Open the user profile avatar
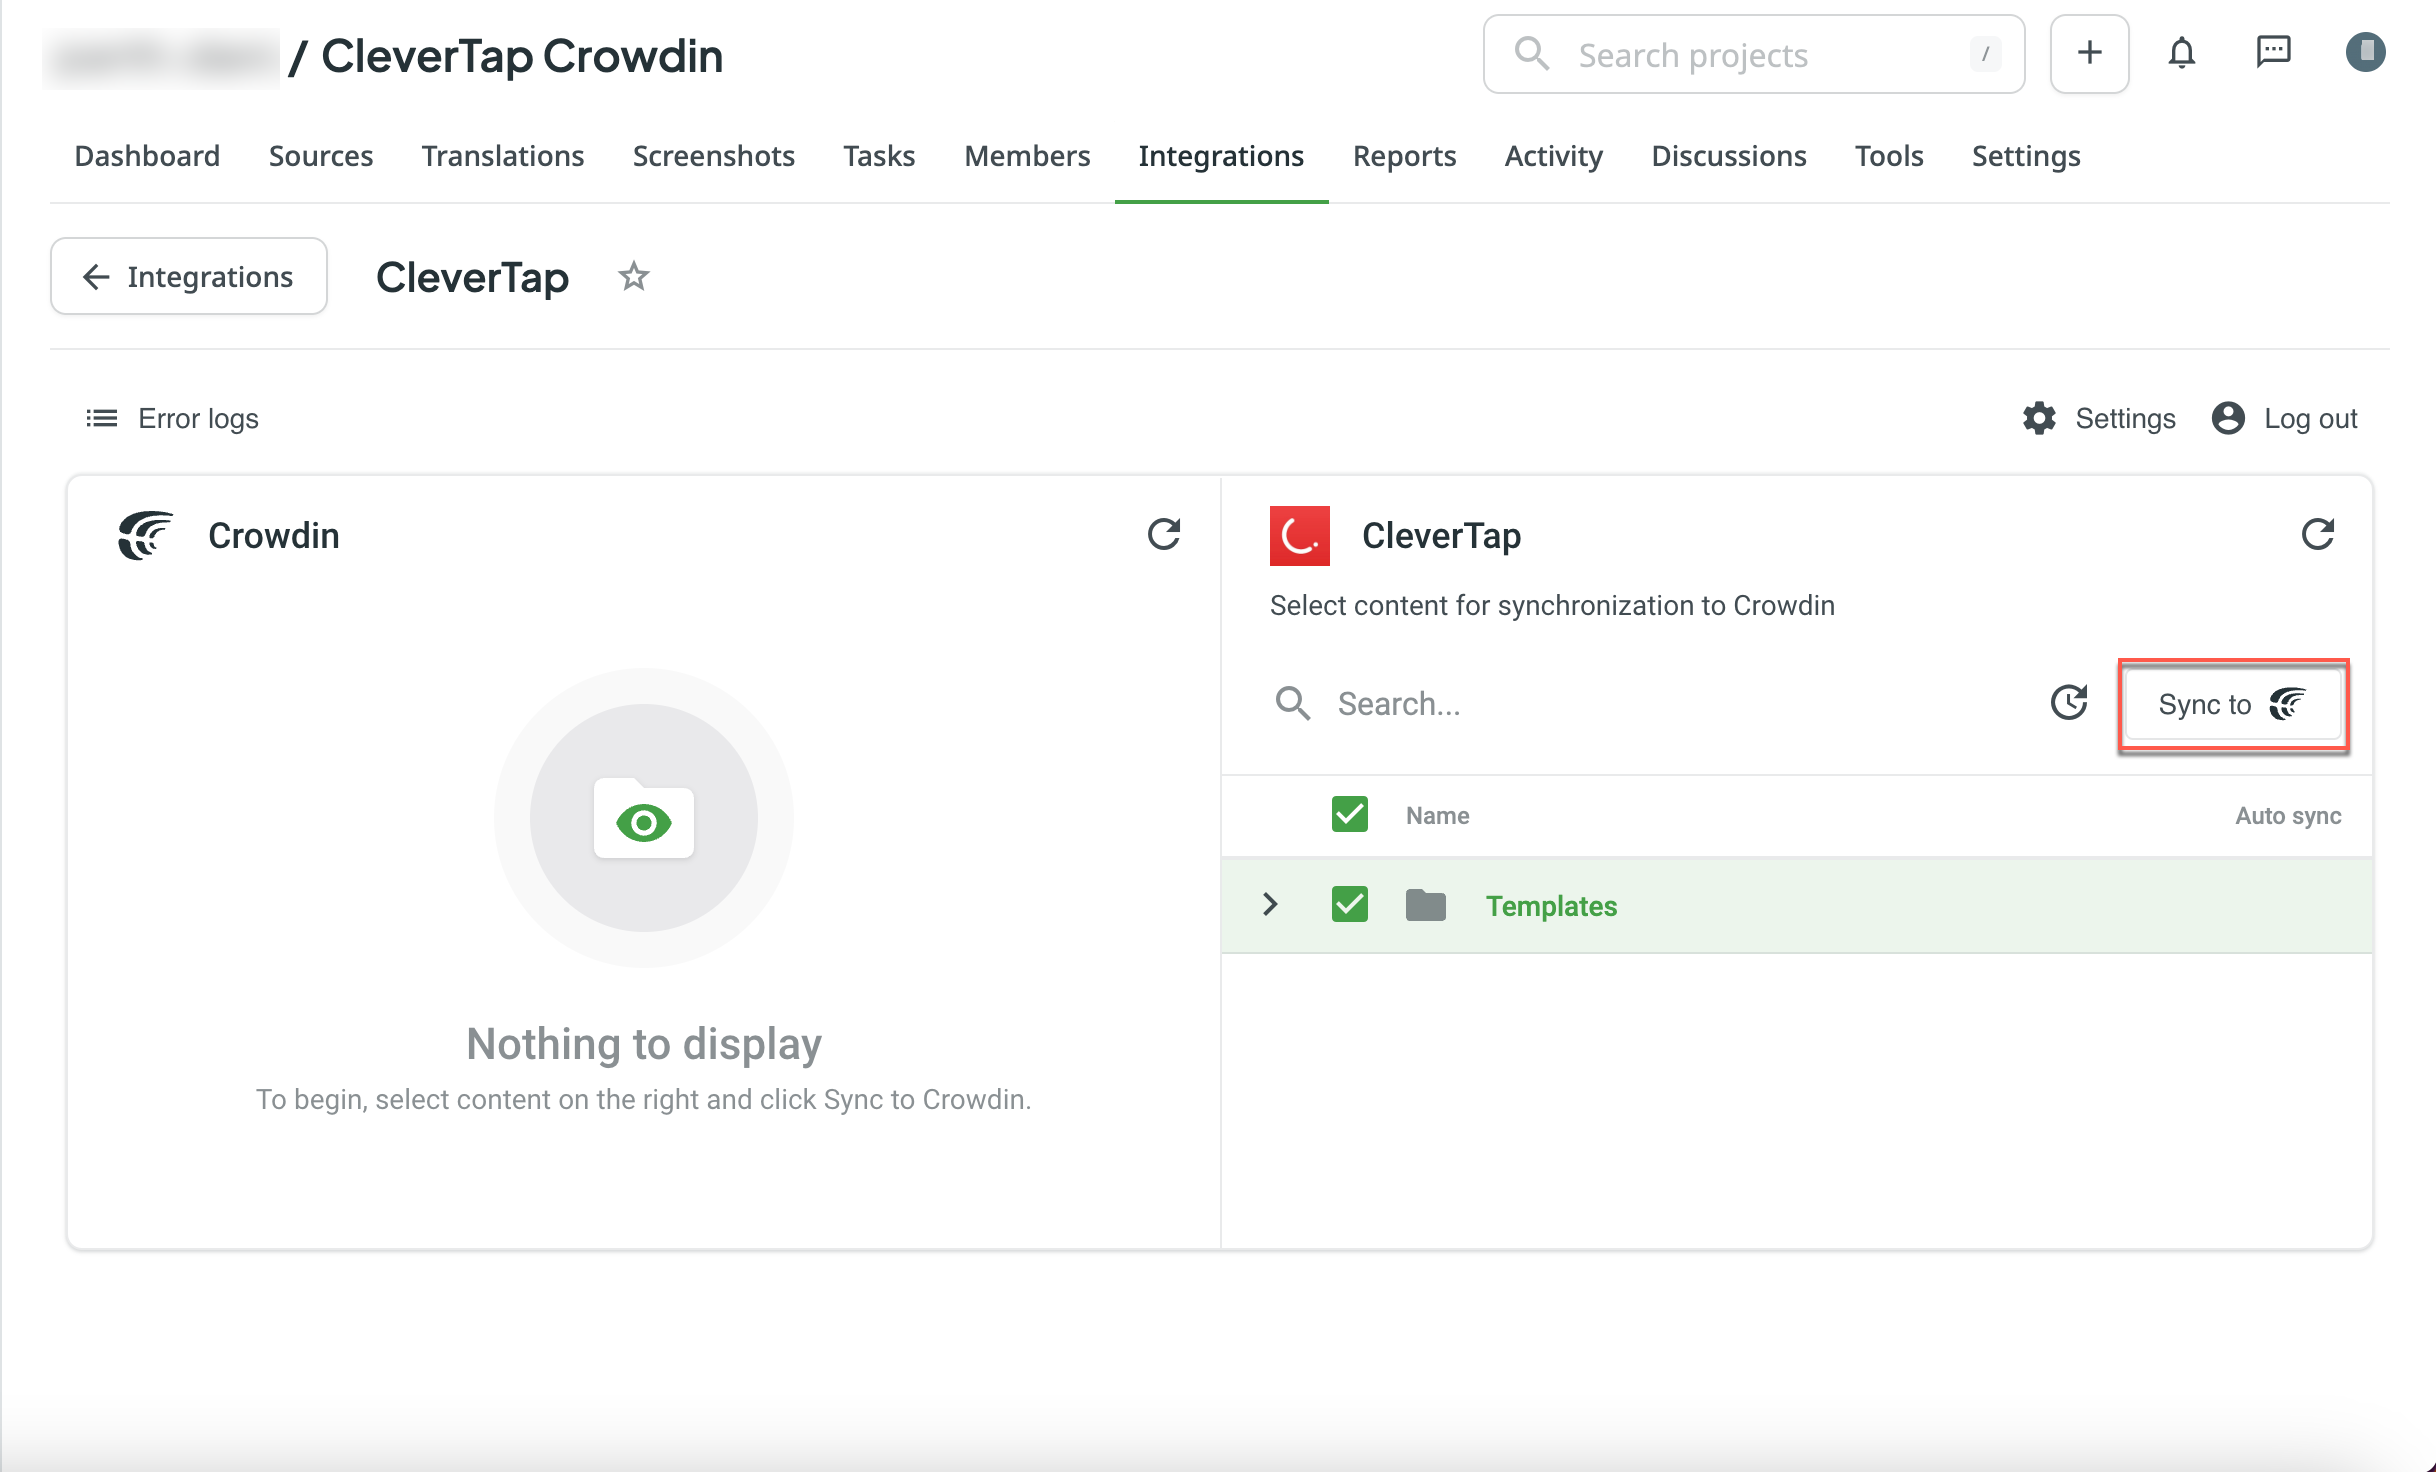2436x1472 pixels. [x=2365, y=53]
